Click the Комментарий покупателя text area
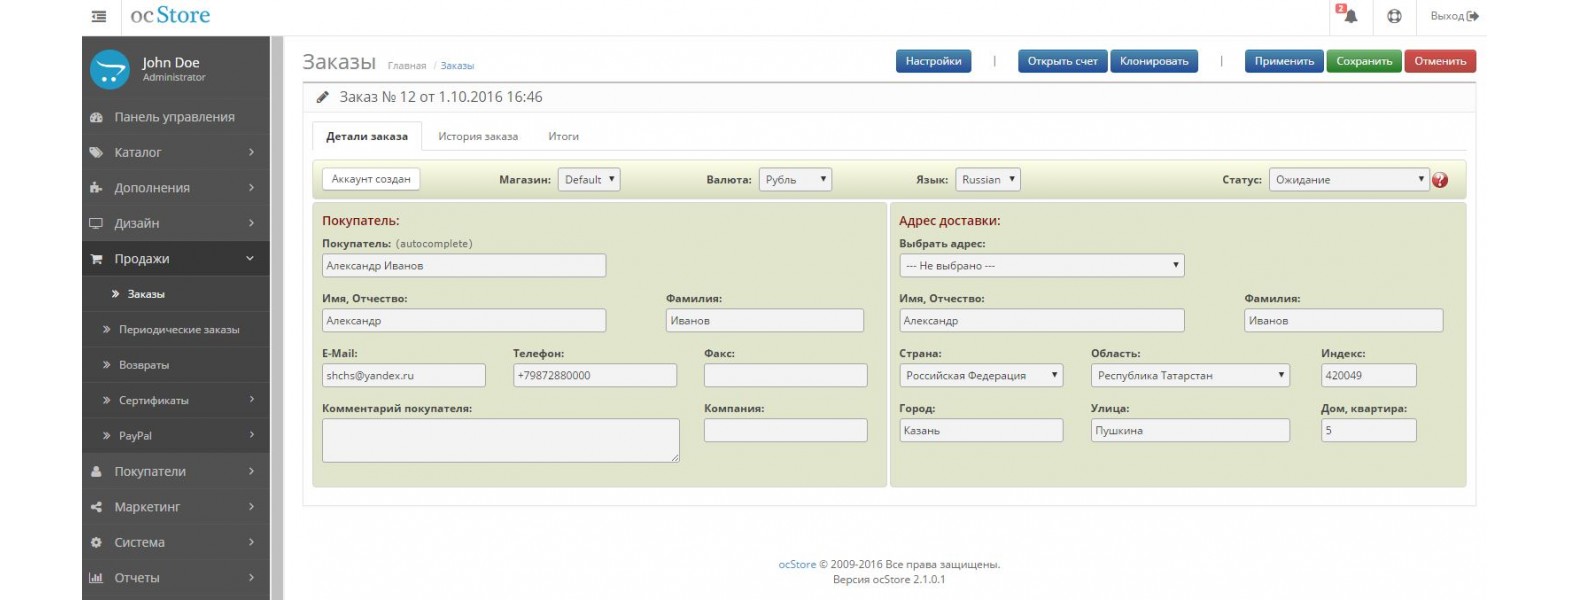 click(x=501, y=440)
